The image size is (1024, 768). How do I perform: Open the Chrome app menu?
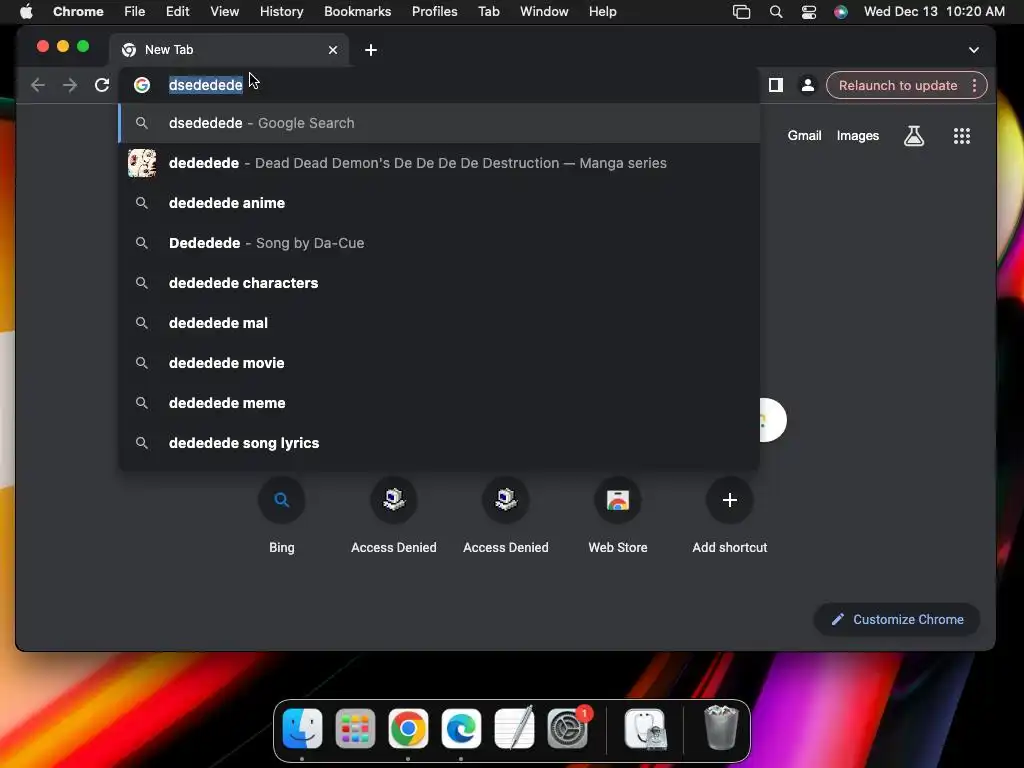click(x=78, y=12)
